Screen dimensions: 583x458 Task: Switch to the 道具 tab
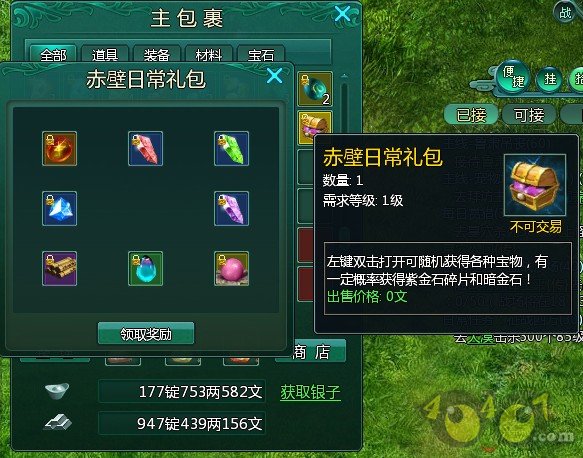pyautogui.click(x=105, y=54)
